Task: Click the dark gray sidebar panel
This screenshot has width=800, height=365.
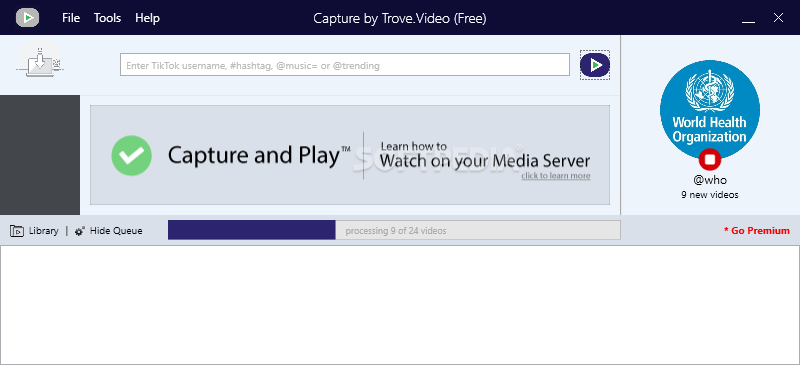Action: coord(40,155)
